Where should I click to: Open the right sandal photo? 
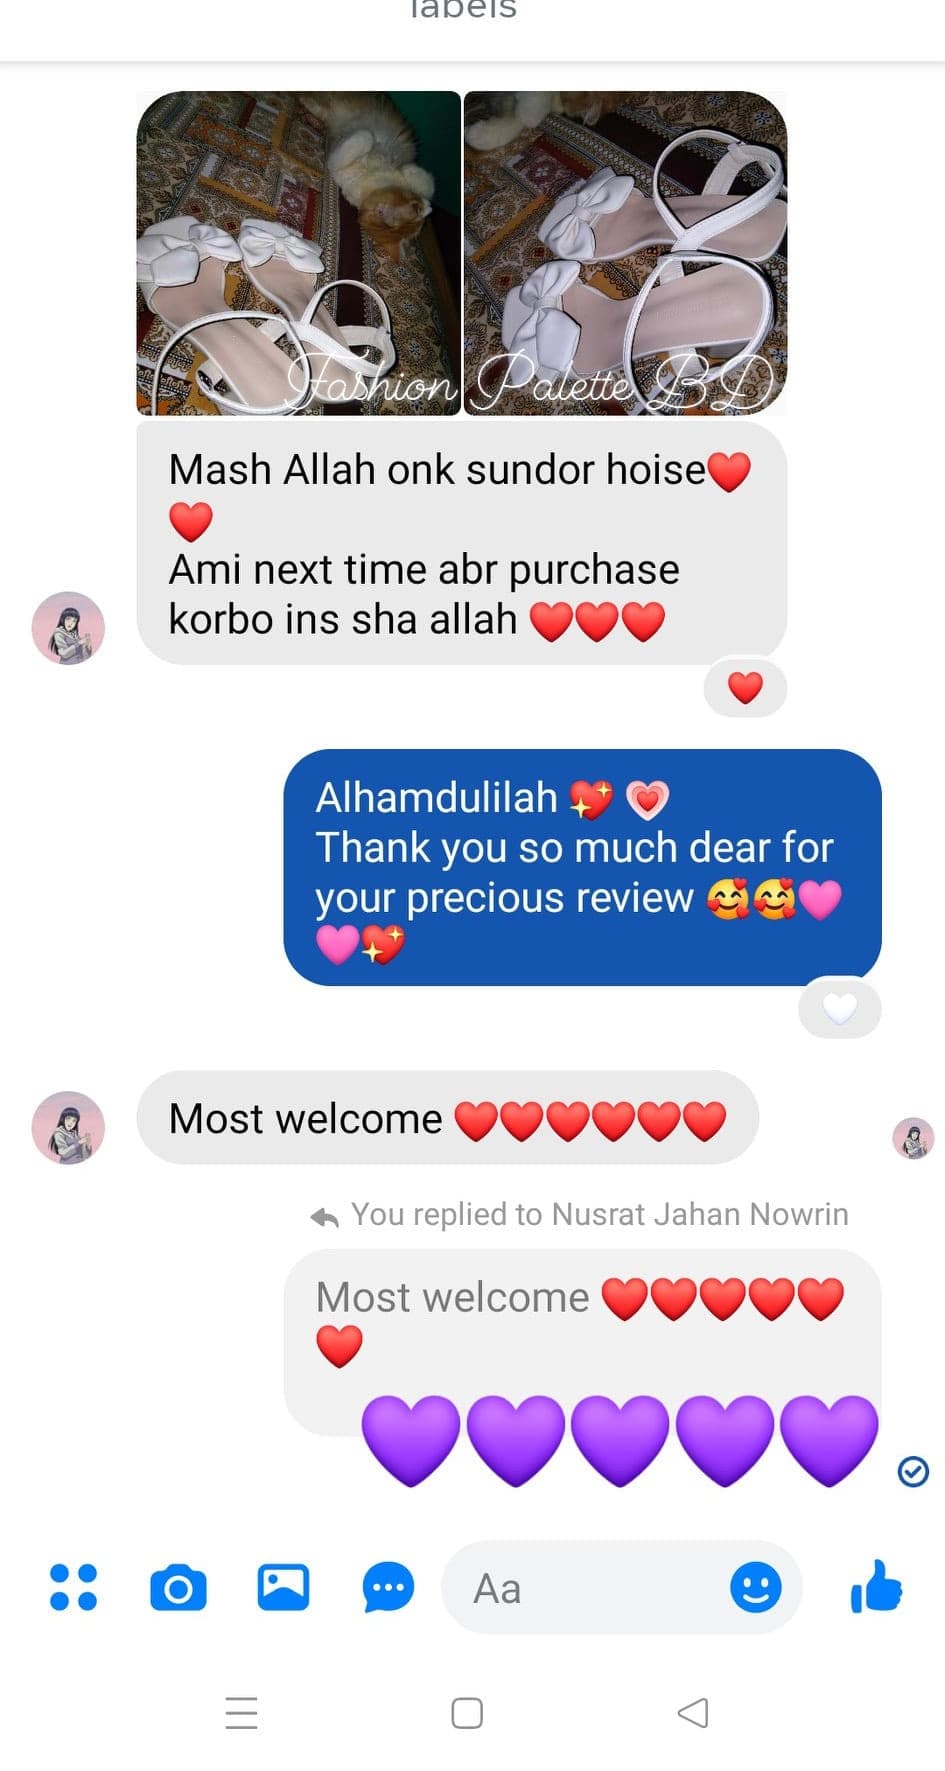tap(625, 253)
